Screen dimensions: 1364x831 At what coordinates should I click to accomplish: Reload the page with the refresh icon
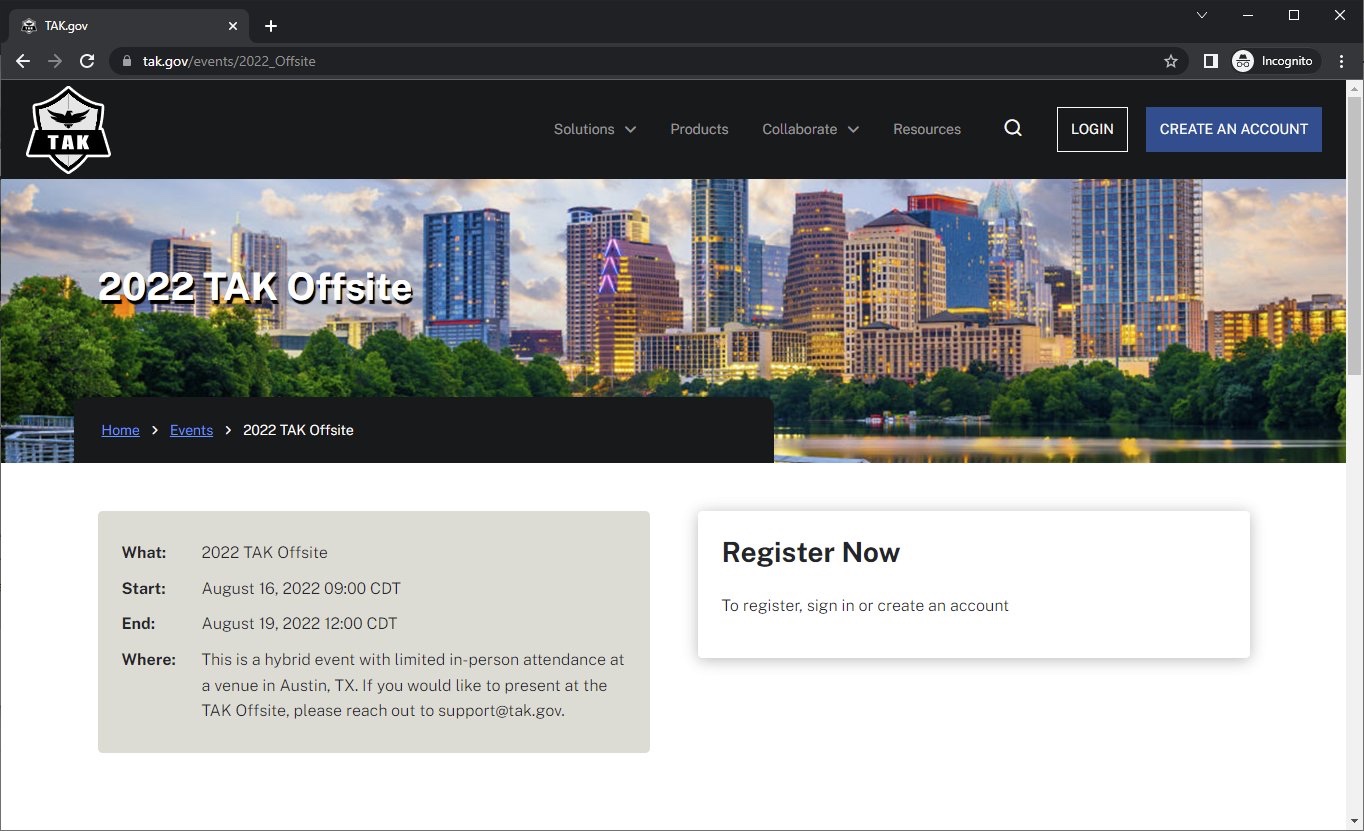pyautogui.click(x=87, y=61)
